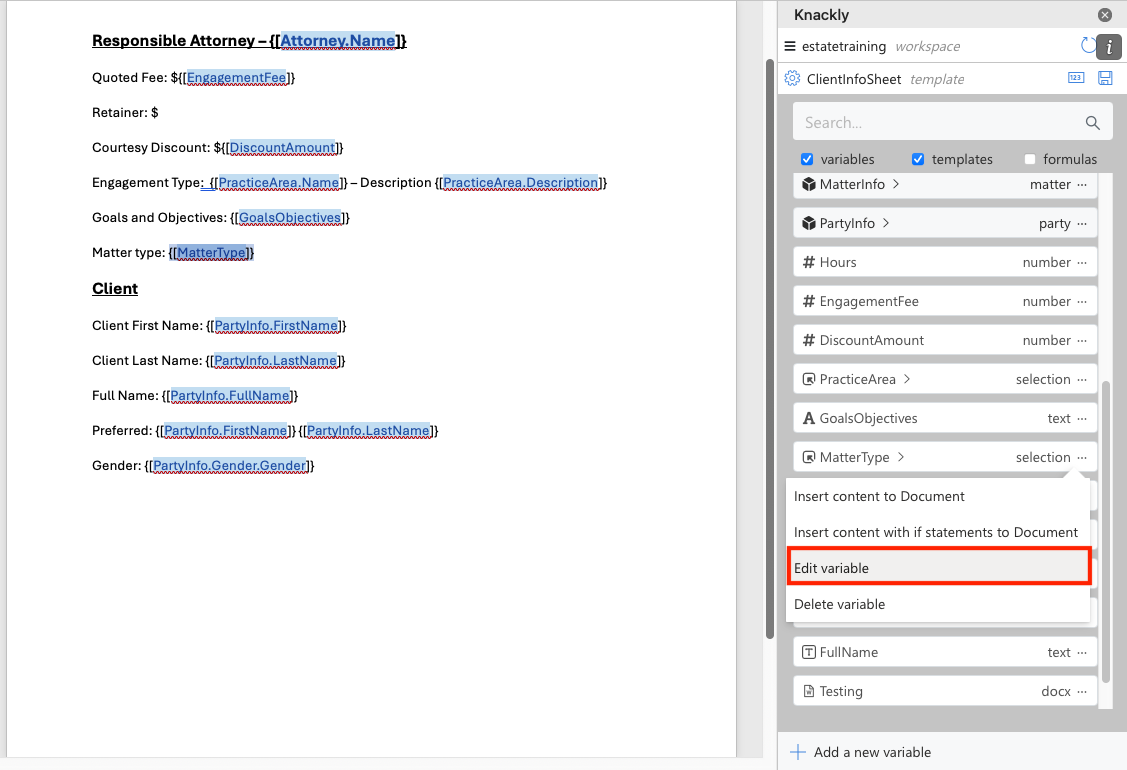Disable the templates filter checkbox

click(918, 159)
